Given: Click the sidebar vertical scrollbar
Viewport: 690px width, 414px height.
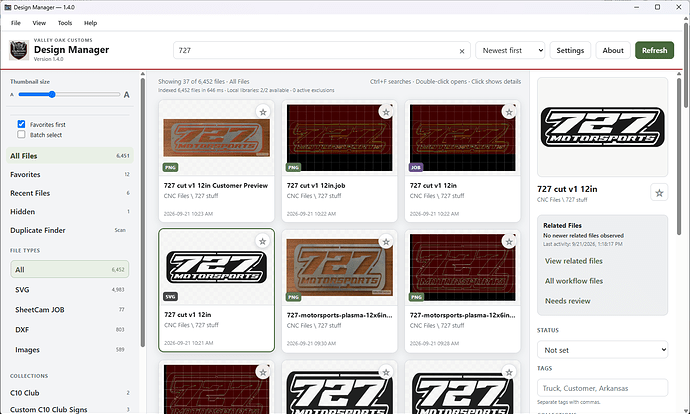Looking at the screenshot, I should (x=143, y=212).
